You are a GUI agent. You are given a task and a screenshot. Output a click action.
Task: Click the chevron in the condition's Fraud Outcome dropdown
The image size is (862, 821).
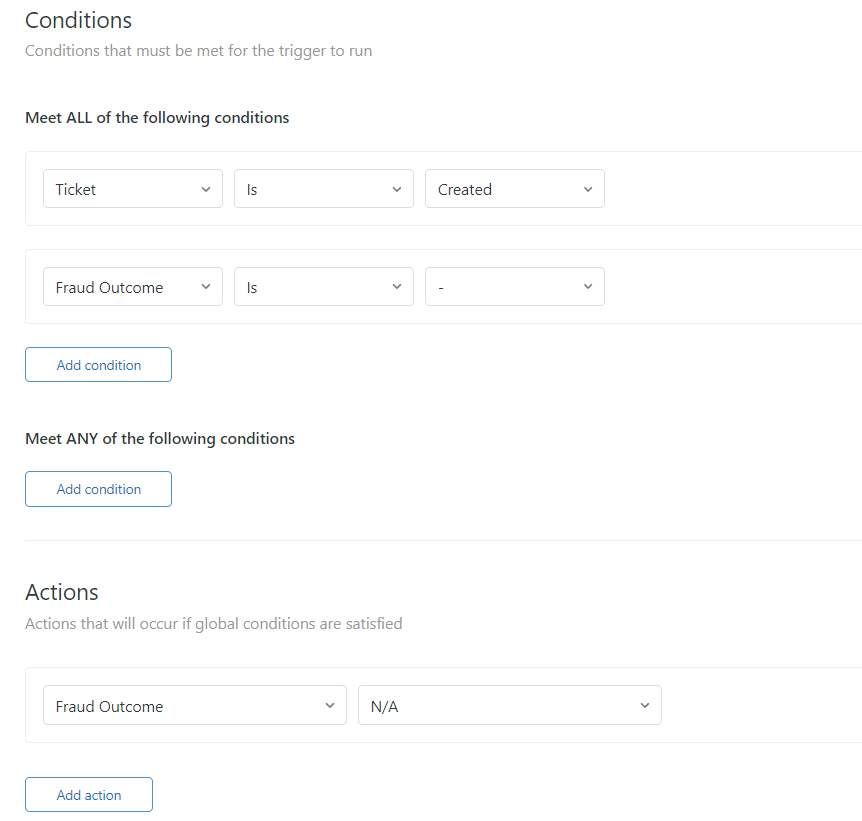(x=205, y=287)
